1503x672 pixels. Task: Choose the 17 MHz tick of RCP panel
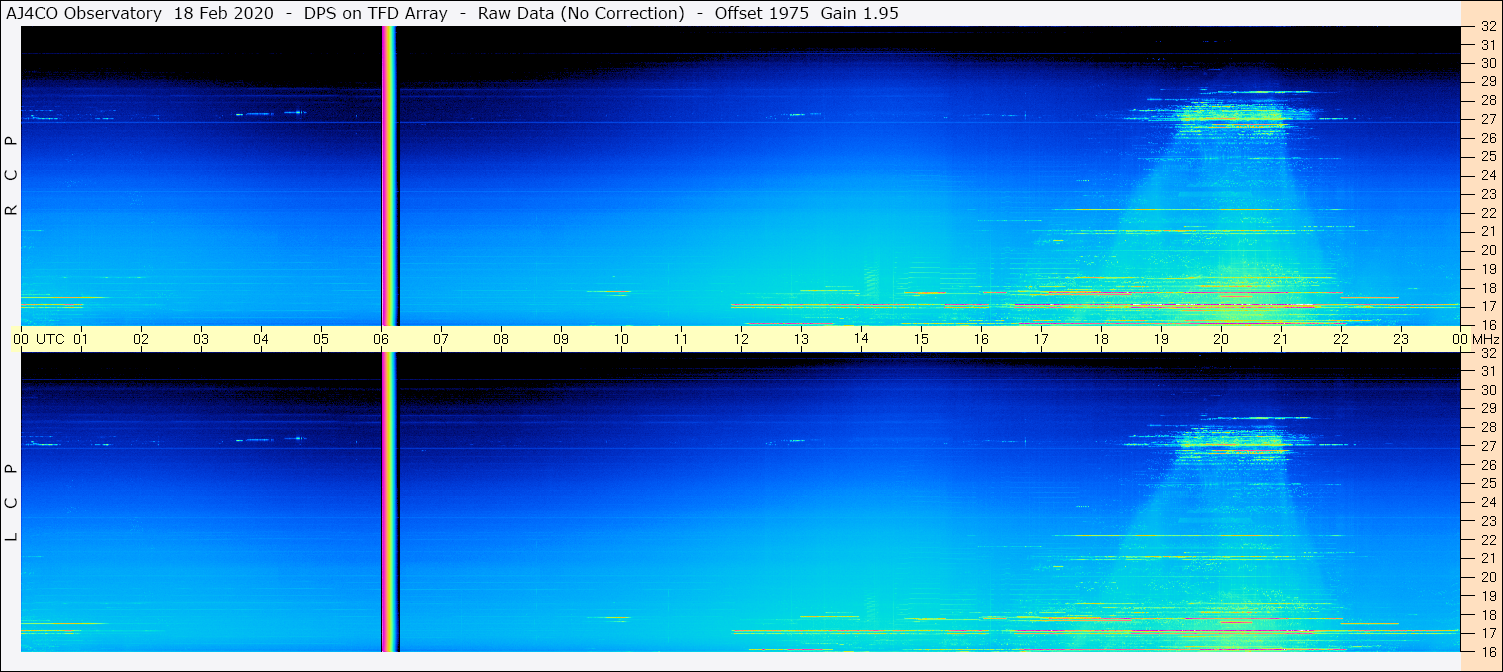[x=1488, y=306]
